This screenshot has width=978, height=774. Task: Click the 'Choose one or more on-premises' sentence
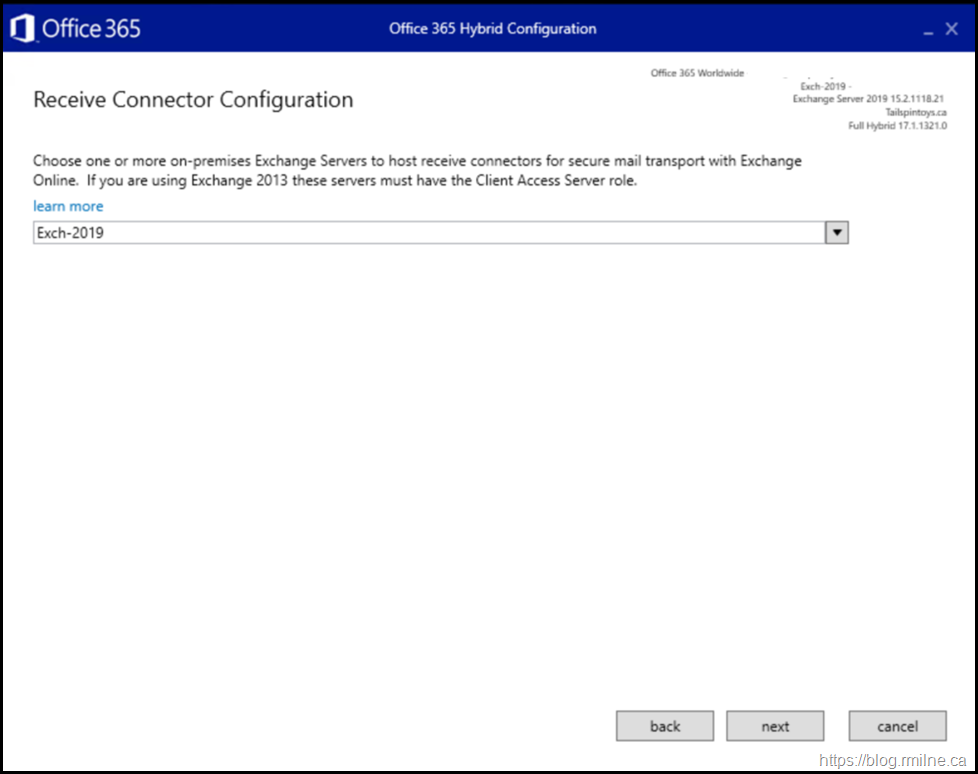point(417,160)
